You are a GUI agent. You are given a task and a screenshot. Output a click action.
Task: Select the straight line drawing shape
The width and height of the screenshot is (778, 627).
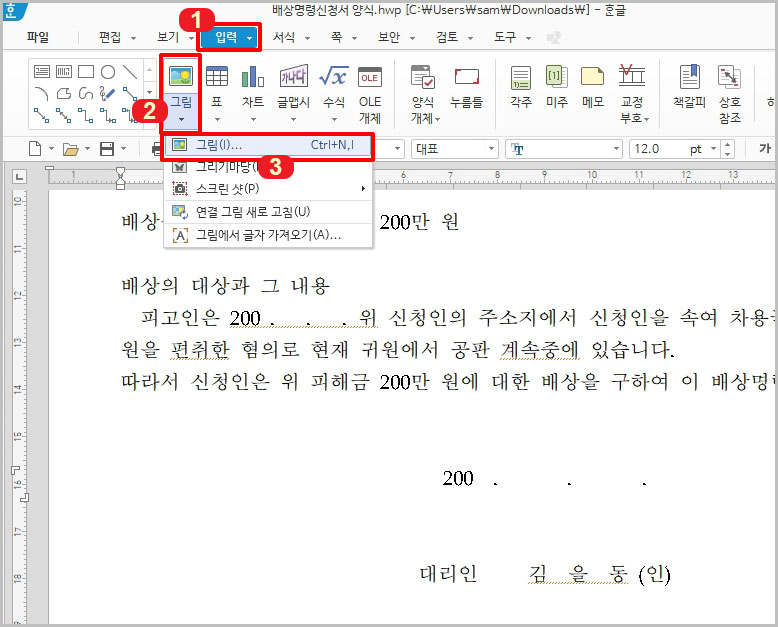coord(130,72)
